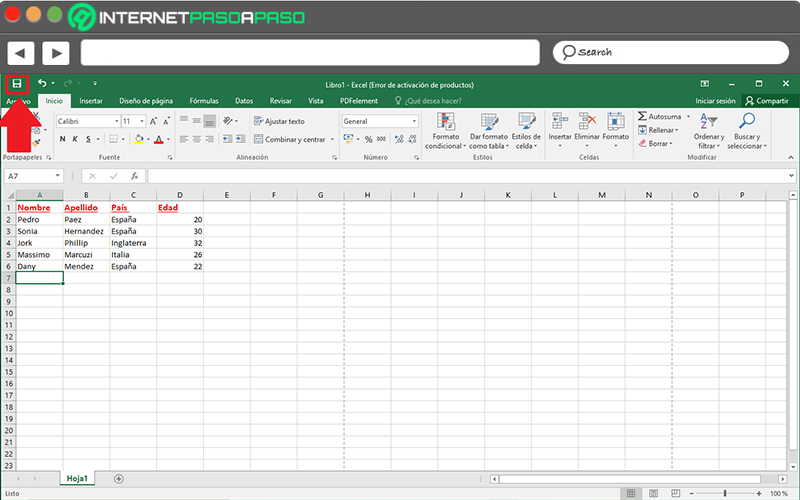Click the accounting number format icon
The height and width of the screenshot is (500, 800).
[348, 139]
